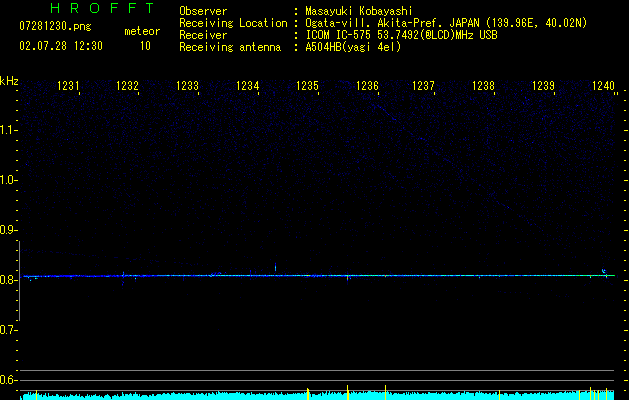Image resolution: width=629 pixels, height=400 pixels.
Task: Click the HROFFT title text
Action: [x=103, y=8]
